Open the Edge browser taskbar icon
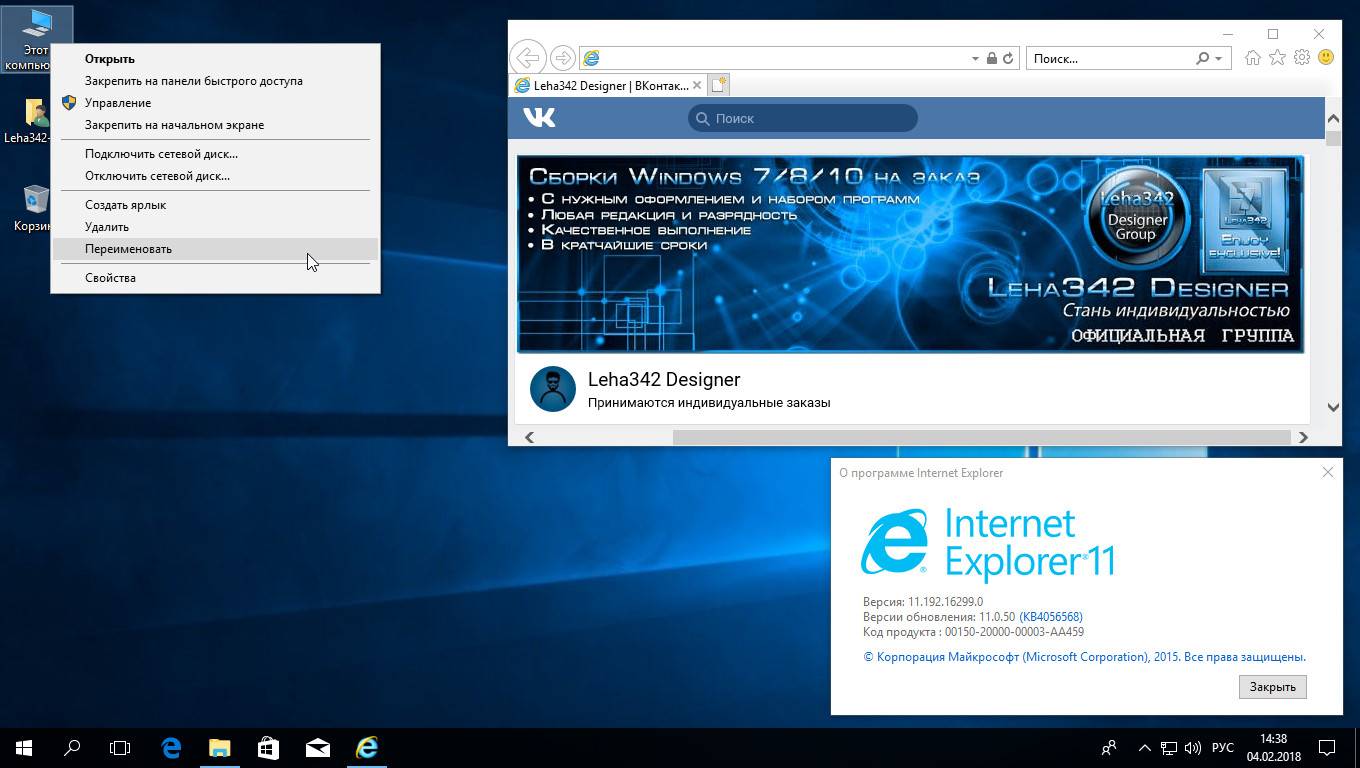Viewport: 1360px width, 768px height. [x=171, y=747]
